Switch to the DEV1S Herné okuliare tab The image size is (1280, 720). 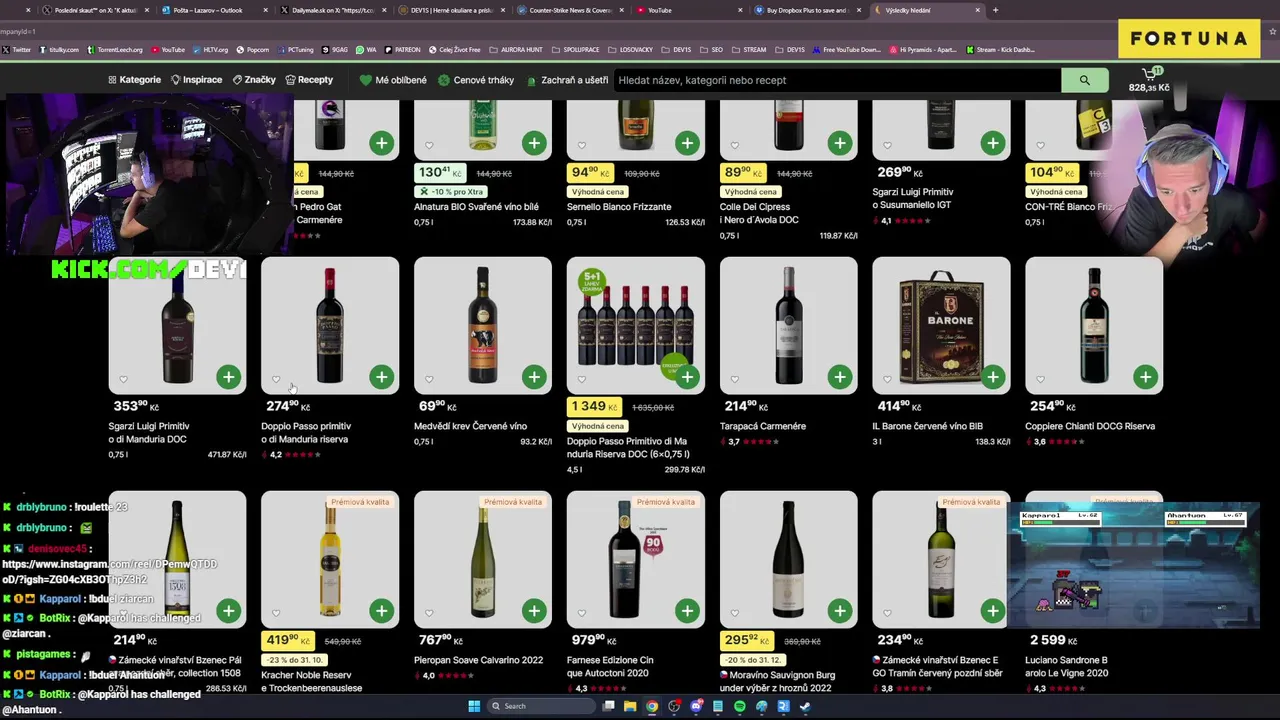[x=452, y=10]
